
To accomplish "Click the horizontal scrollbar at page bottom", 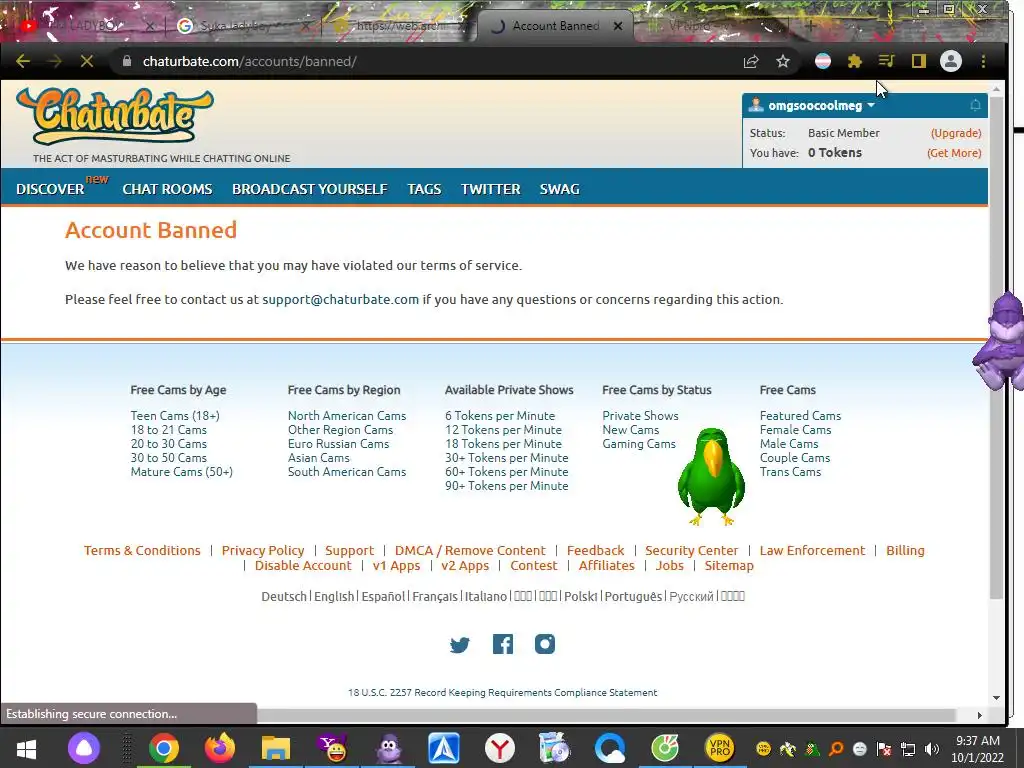I will 607,715.
